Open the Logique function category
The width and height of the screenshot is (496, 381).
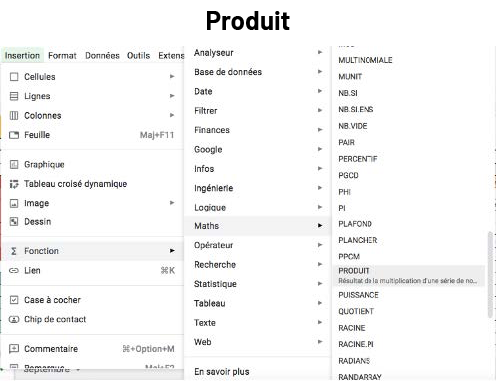pos(257,207)
